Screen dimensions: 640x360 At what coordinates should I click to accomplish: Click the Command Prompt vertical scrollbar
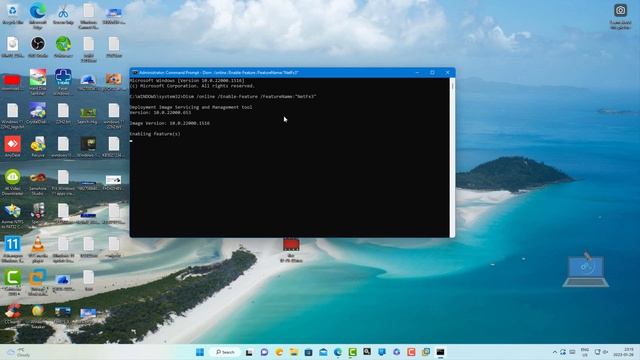452,157
